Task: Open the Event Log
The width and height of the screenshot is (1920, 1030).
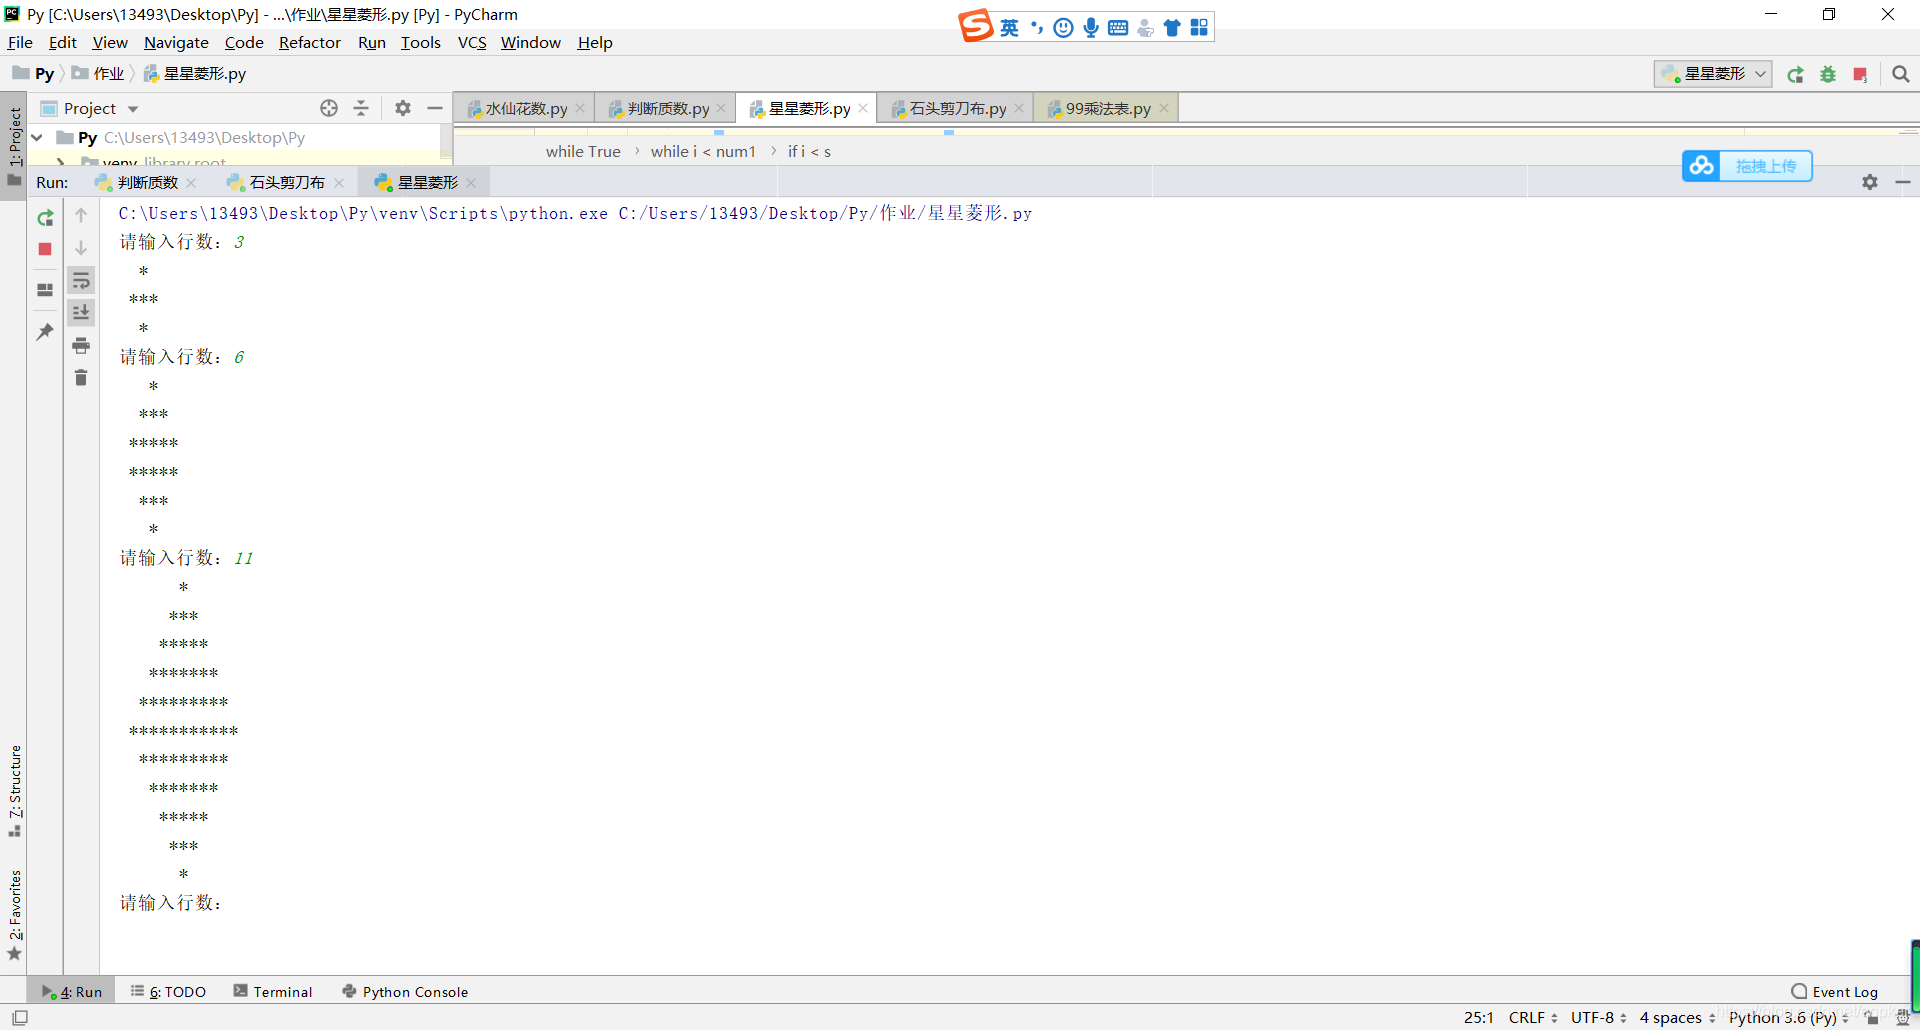Action: pyautogui.click(x=1835, y=991)
